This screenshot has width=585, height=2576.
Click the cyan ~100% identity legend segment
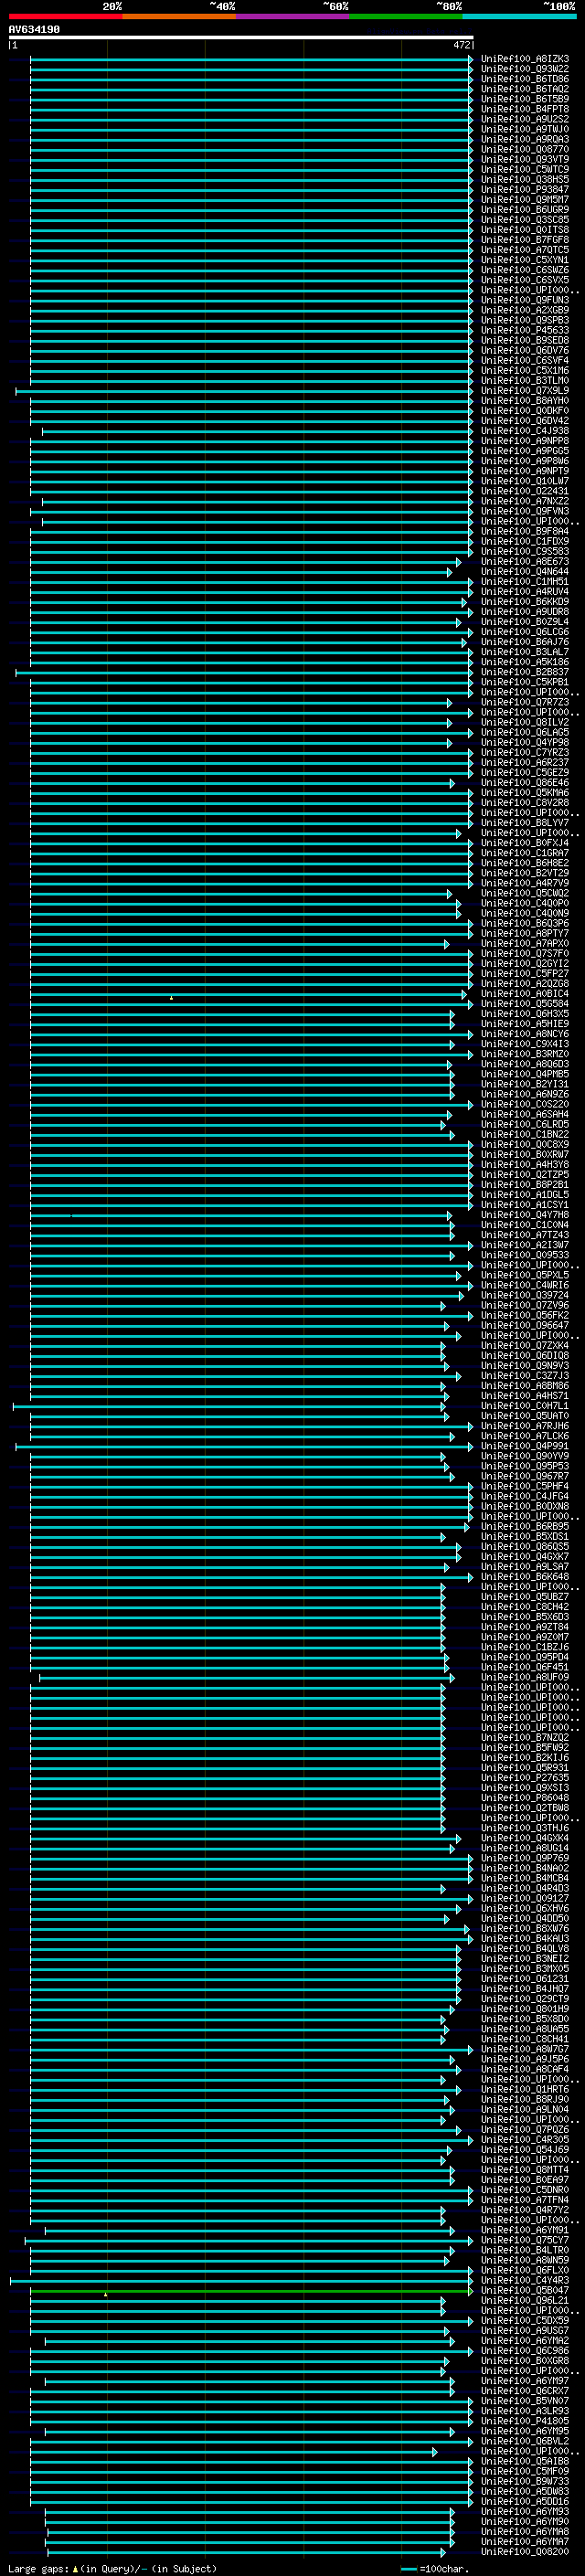coord(520,16)
